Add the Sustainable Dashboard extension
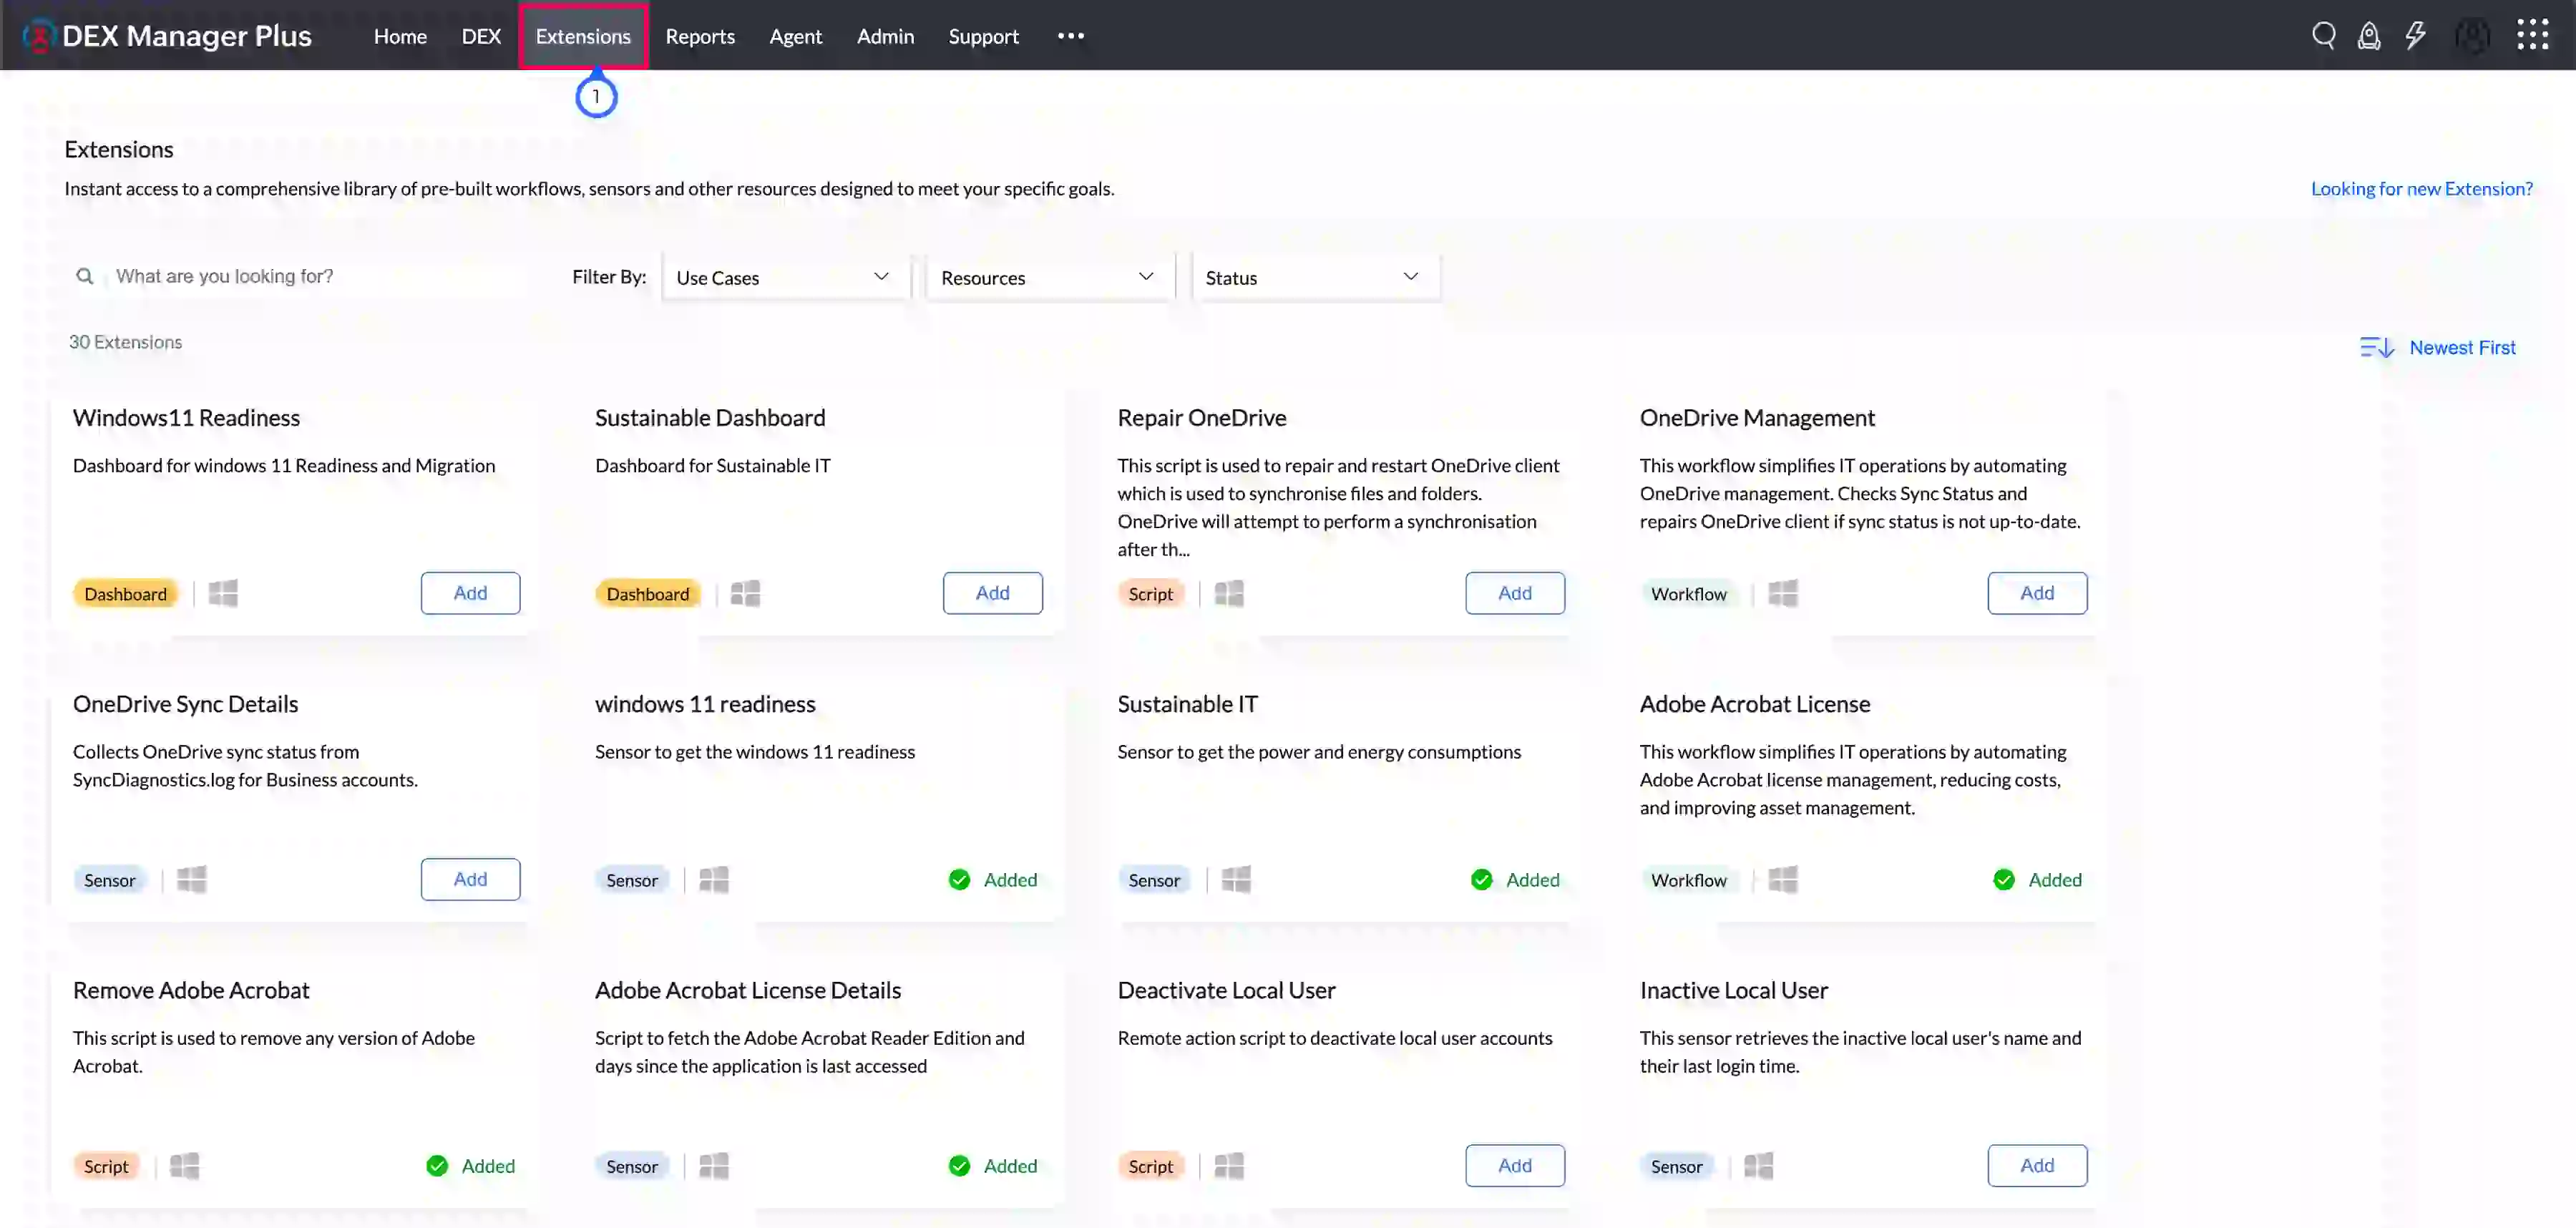 [992, 593]
